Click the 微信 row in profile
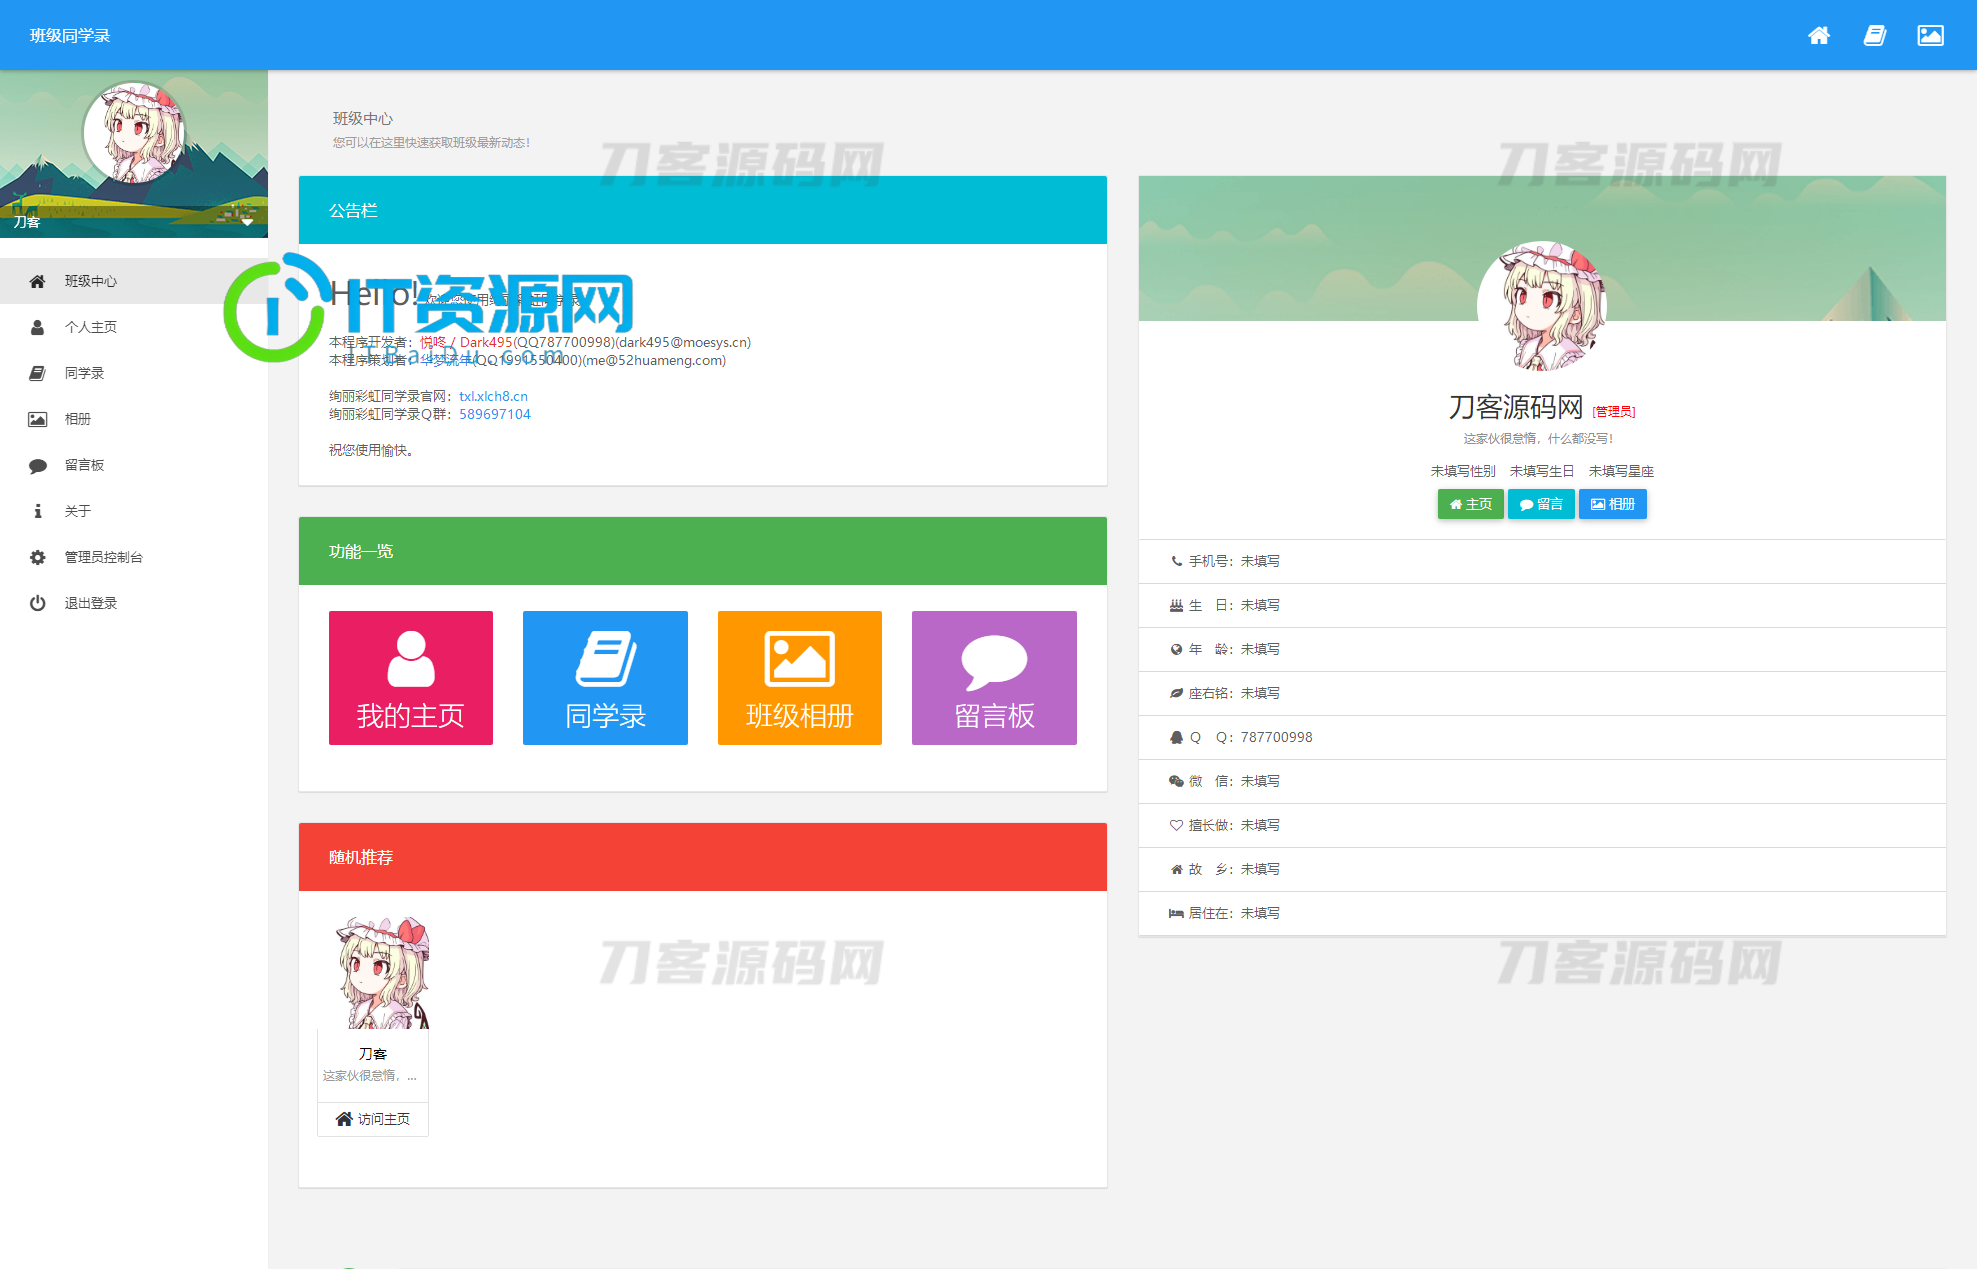The width and height of the screenshot is (1977, 1269). [1542, 781]
